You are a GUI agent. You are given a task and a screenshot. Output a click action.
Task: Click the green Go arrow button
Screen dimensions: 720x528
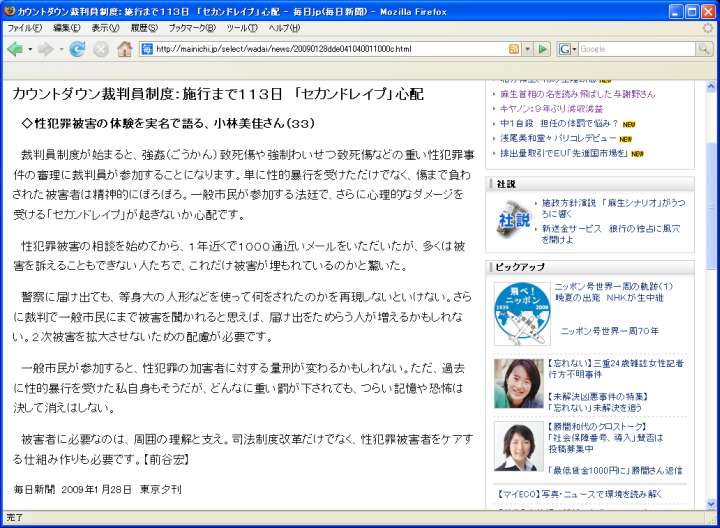(x=543, y=49)
